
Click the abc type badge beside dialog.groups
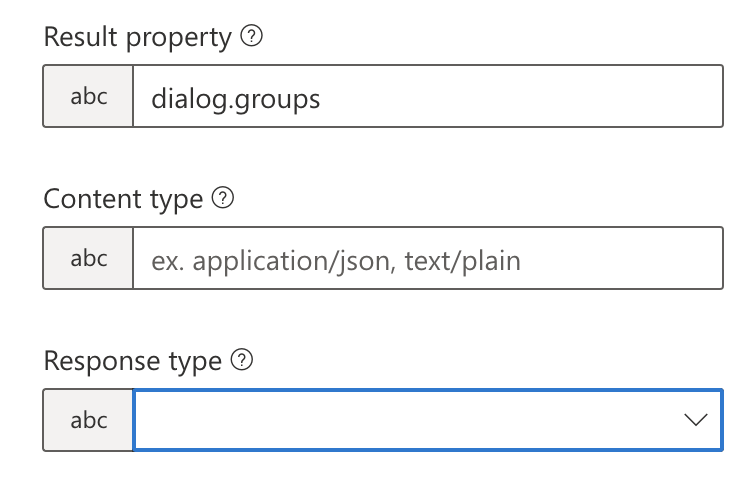click(88, 96)
